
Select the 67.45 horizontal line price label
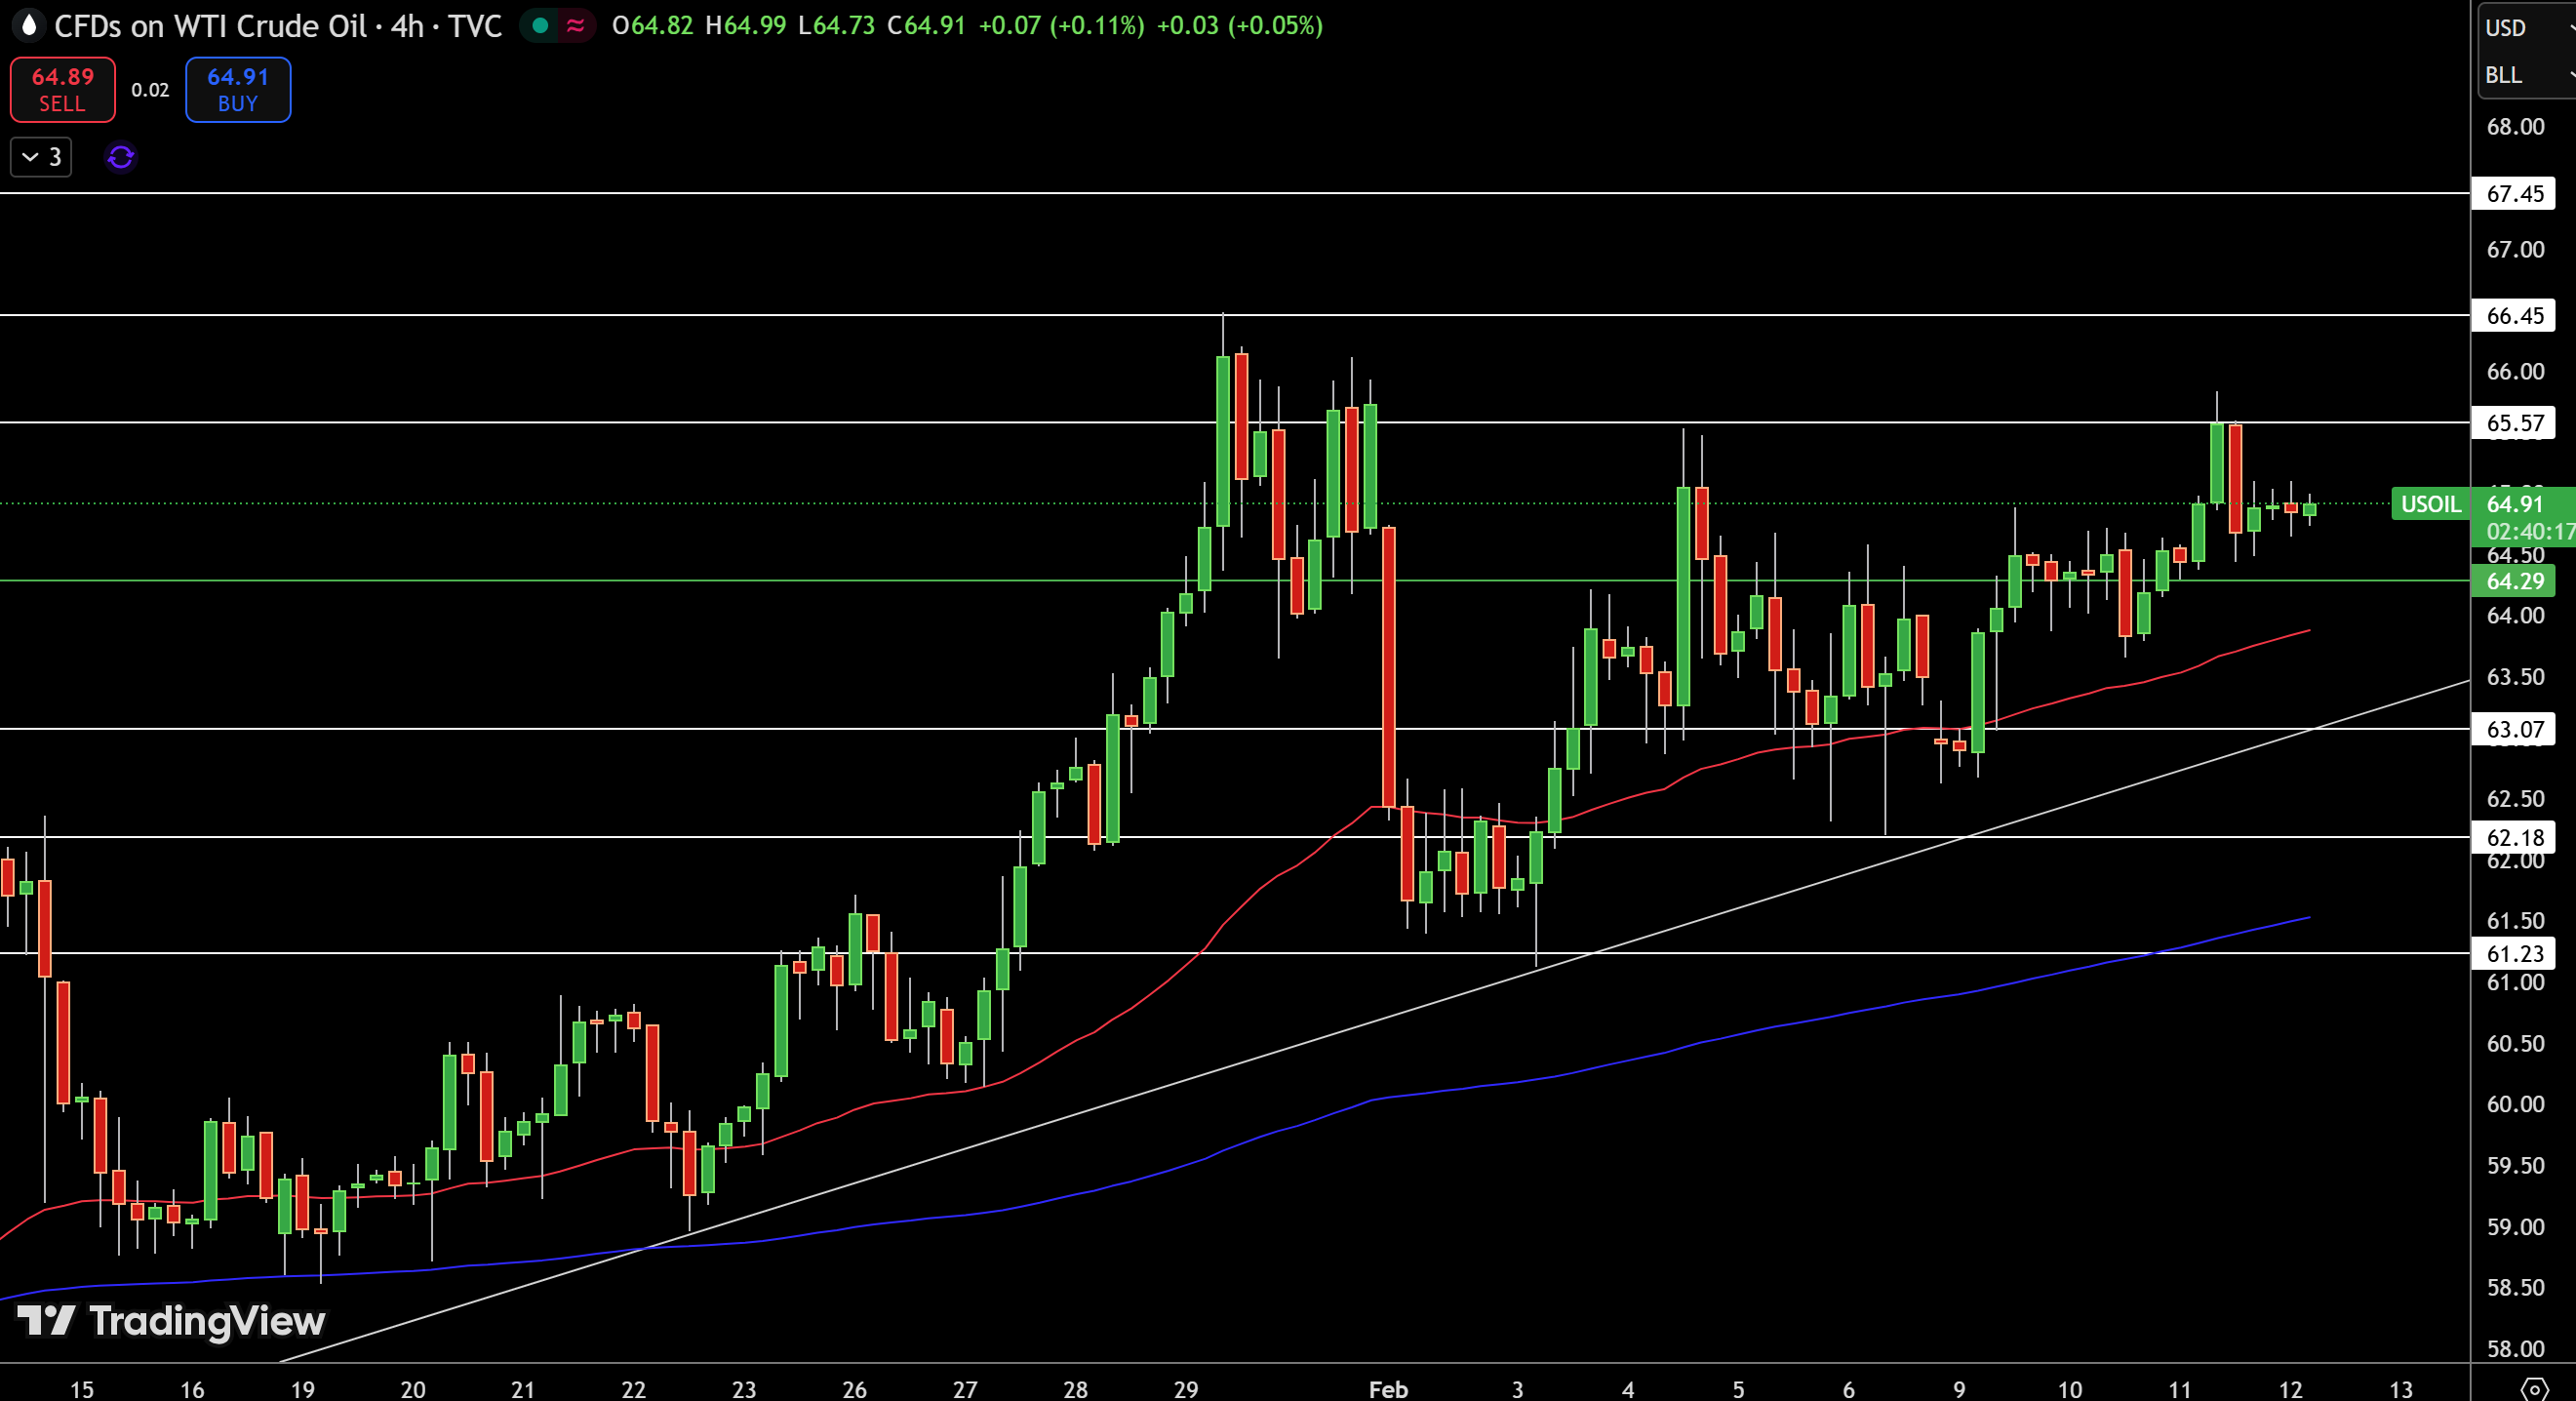pos(2514,193)
